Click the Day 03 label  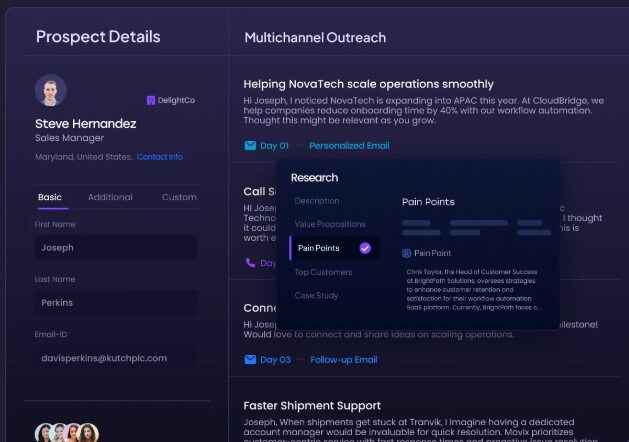[x=275, y=360]
